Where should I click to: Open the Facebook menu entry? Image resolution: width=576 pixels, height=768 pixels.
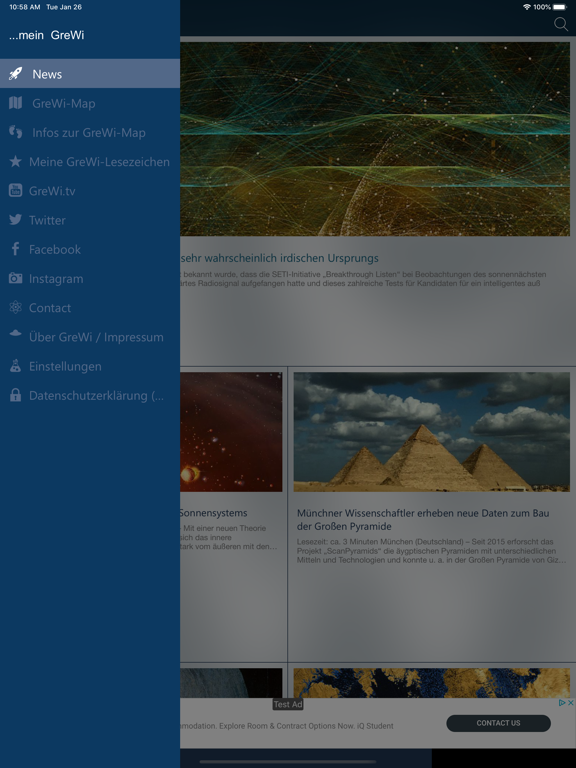(90, 249)
